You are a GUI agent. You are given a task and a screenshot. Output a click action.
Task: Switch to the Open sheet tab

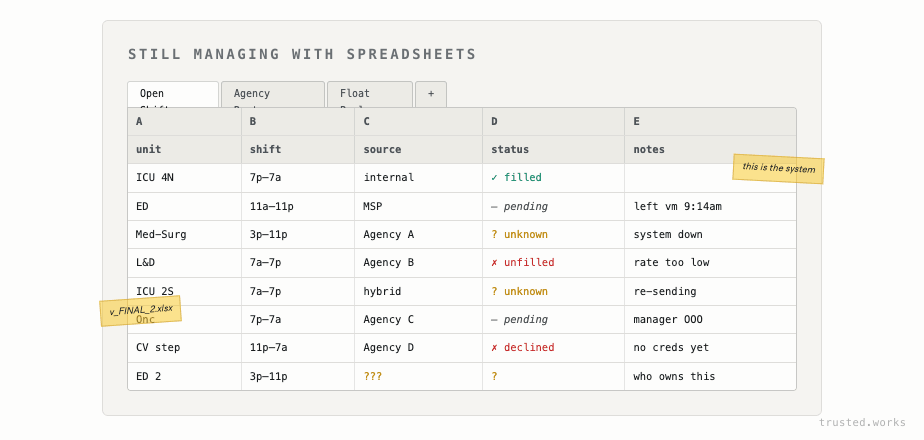click(x=173, y=94)
